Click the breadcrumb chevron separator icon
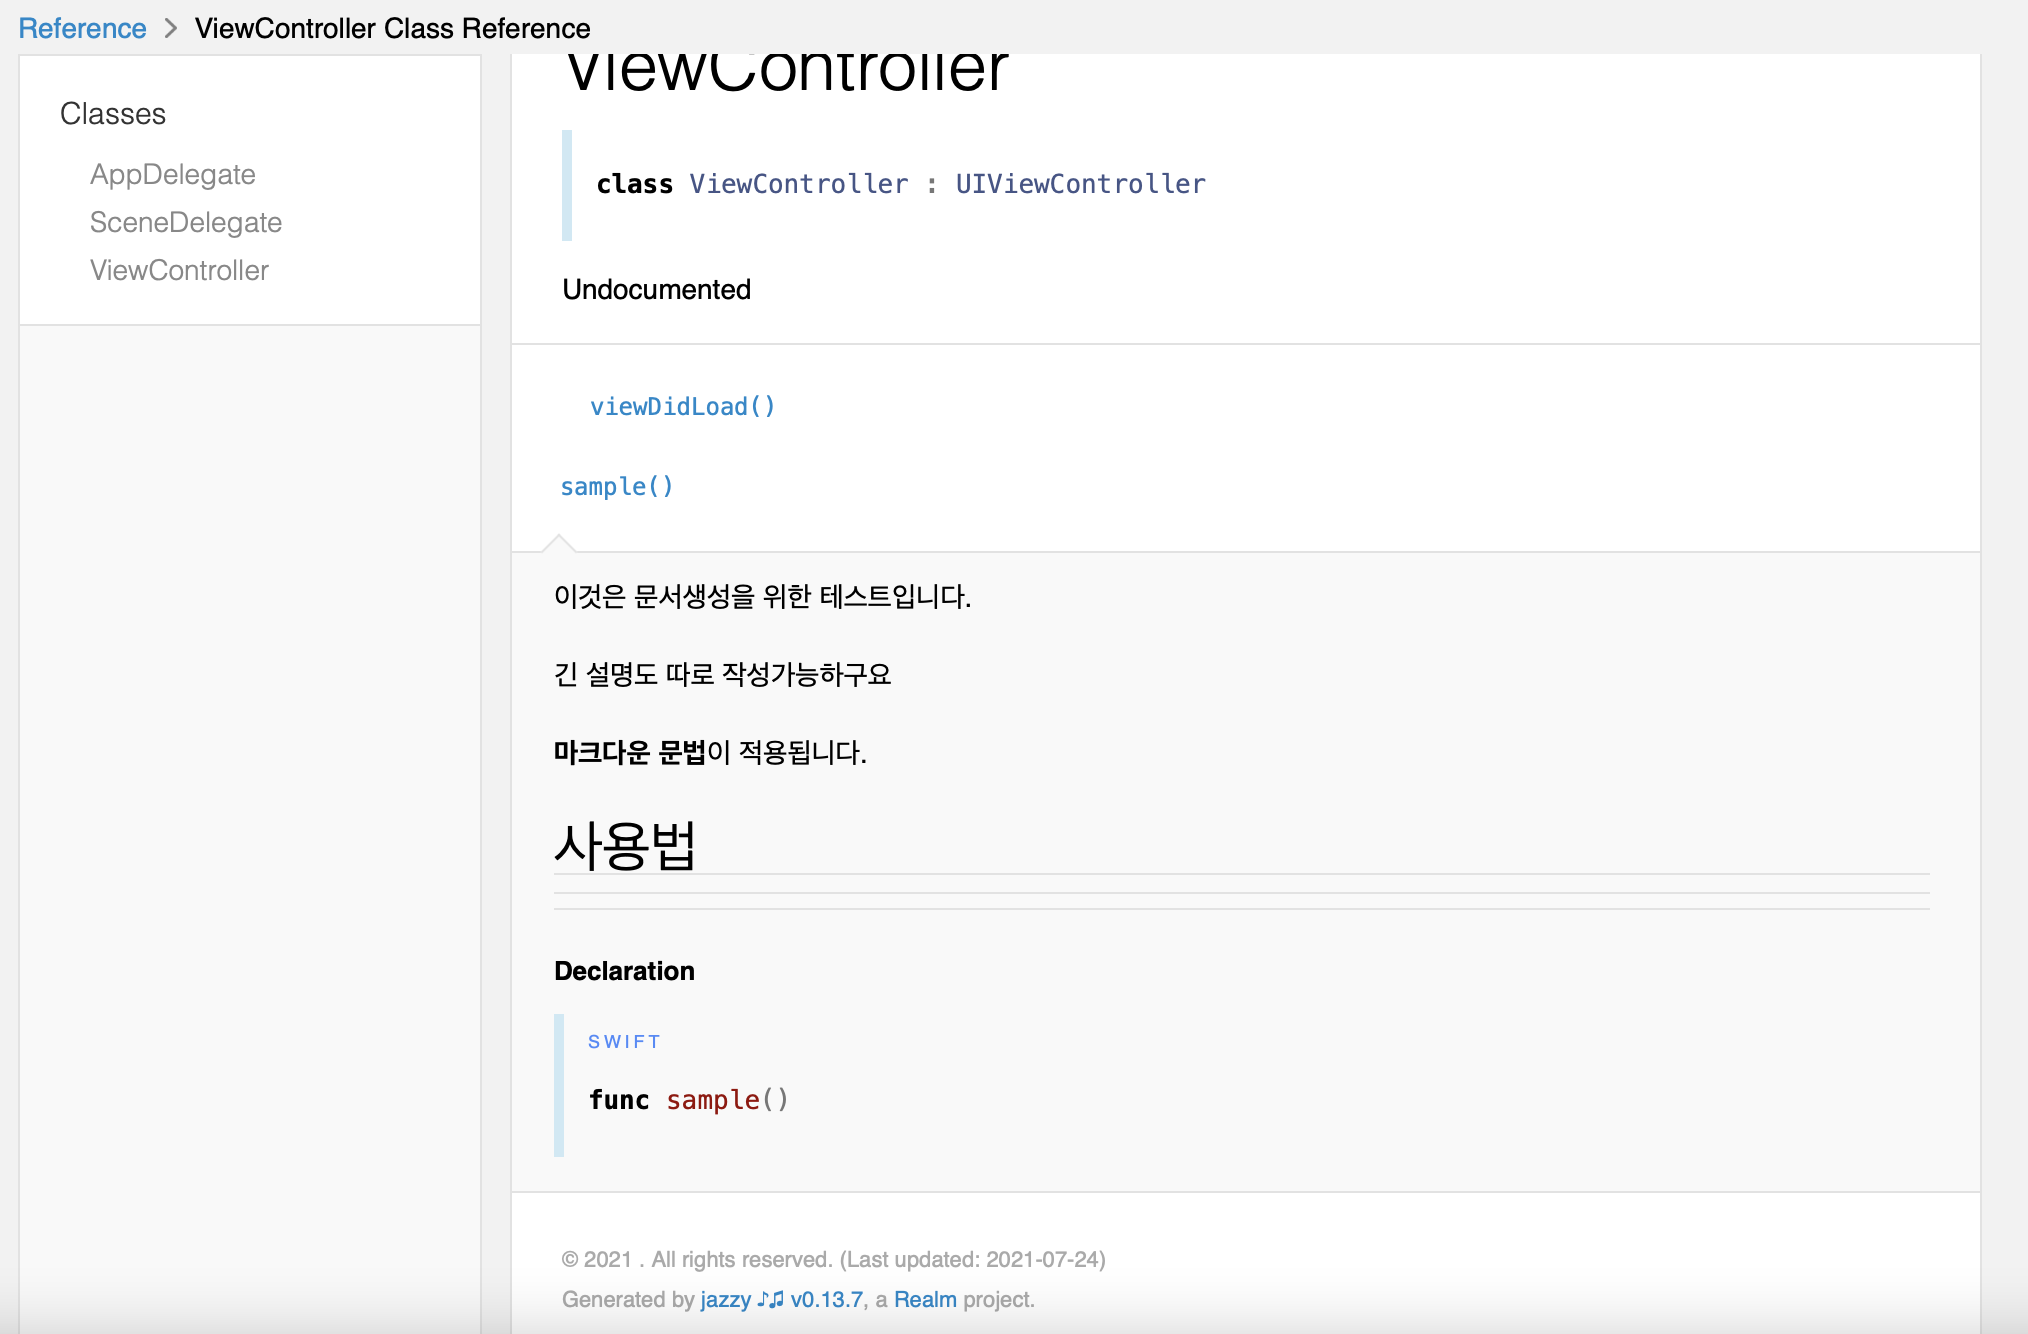The image size is (2028, 1334). pyautogui.click(x=171, y=28)
